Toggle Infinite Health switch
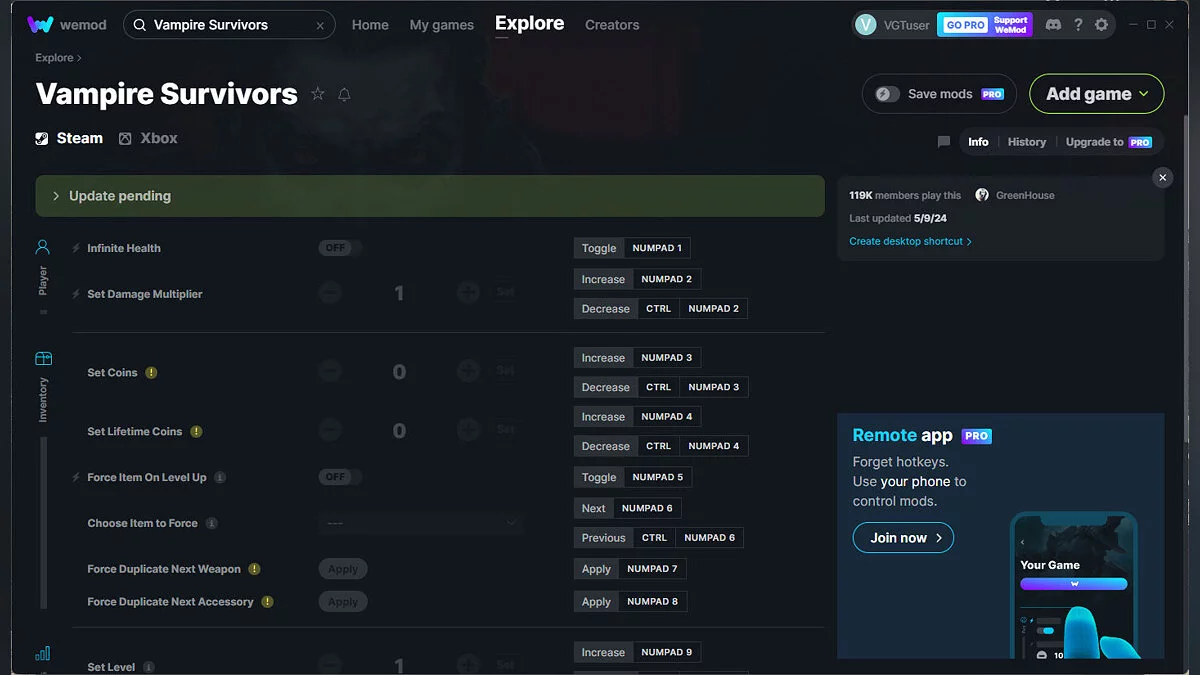 click(339, 248)
